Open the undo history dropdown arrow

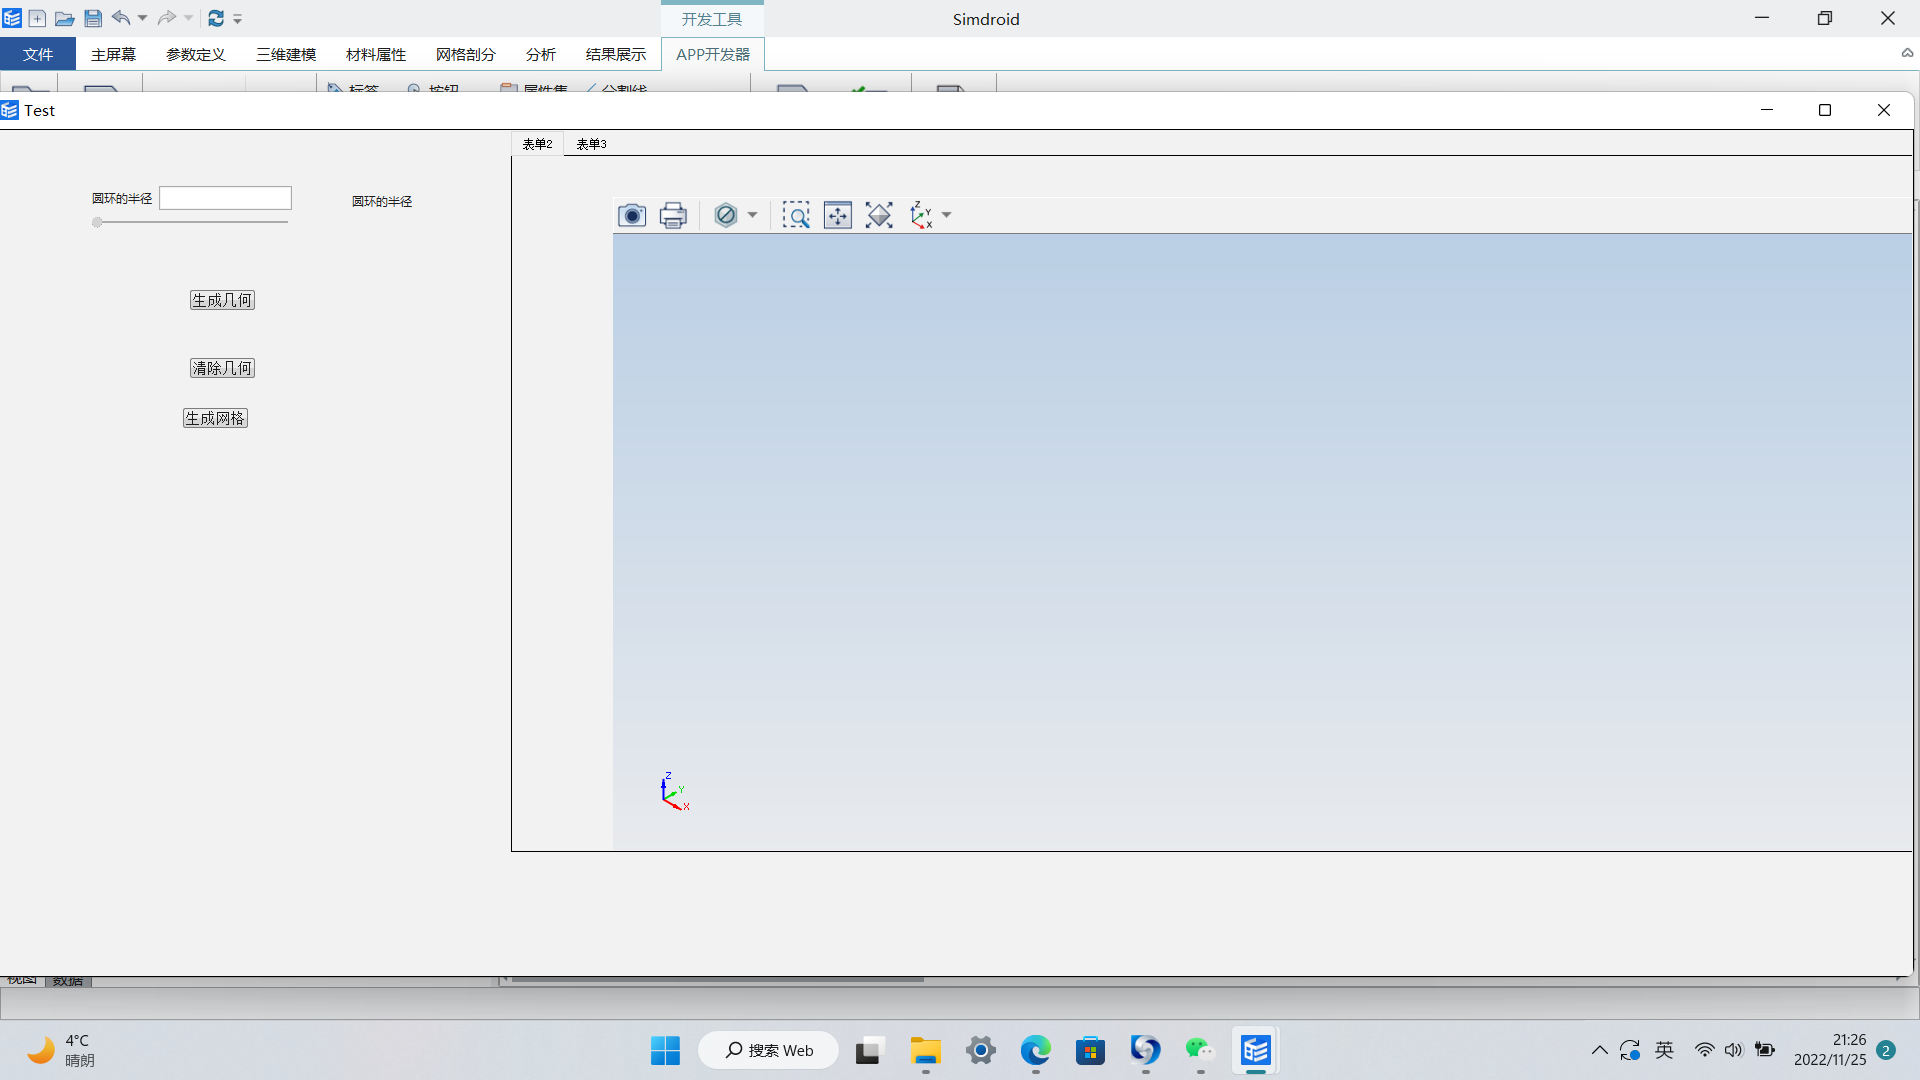click(142, 18)
